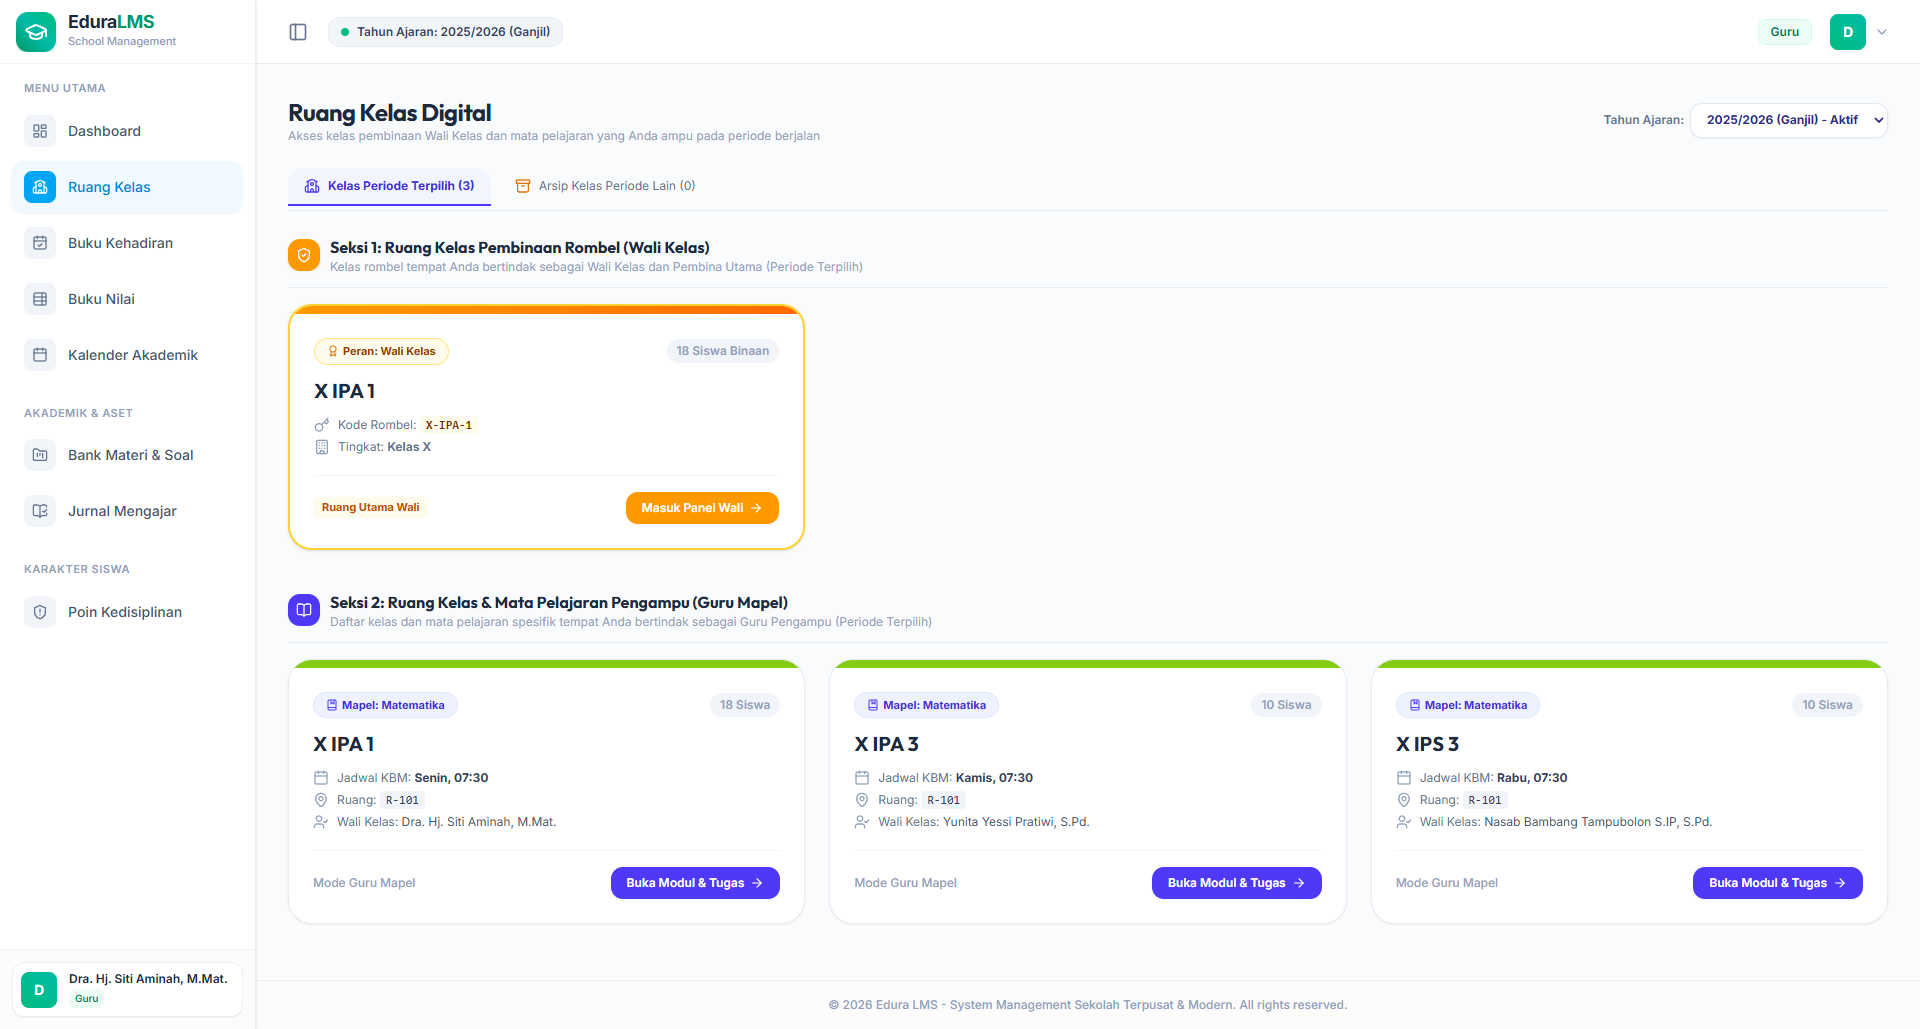Select the Ruang Kelas sidebar icon
The image size is (1920, 1029).
(x=40, y=187)
